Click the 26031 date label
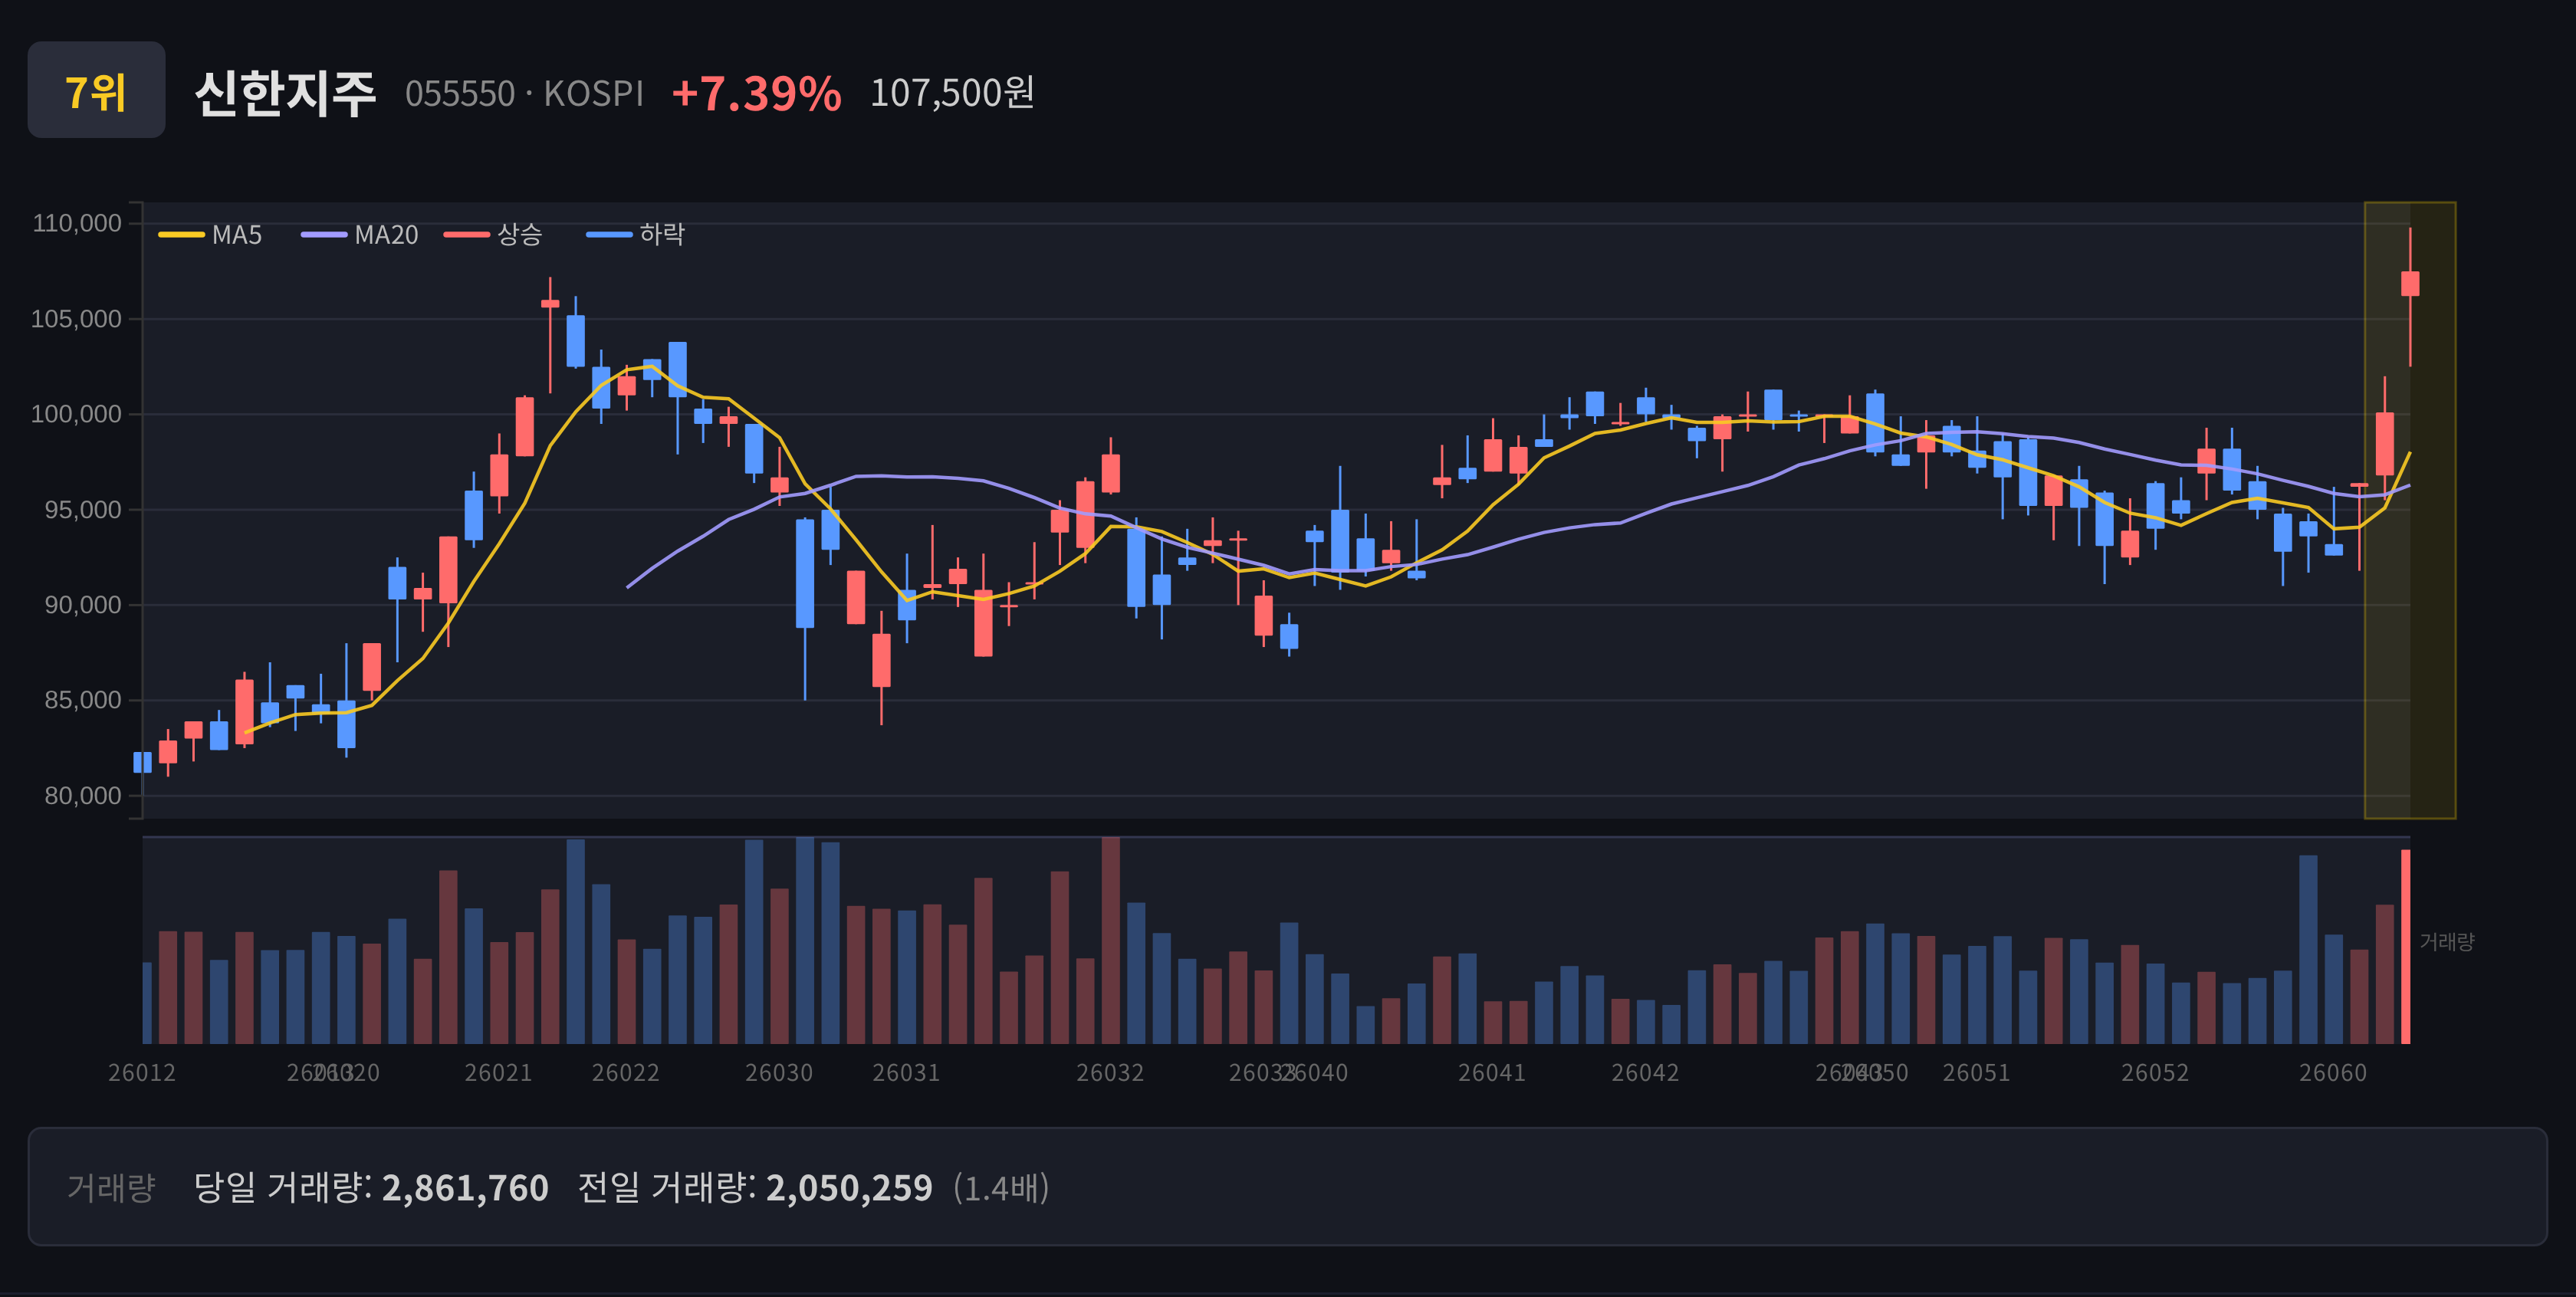This screenshot has width=2576, height=1297. coord(906,1073)
